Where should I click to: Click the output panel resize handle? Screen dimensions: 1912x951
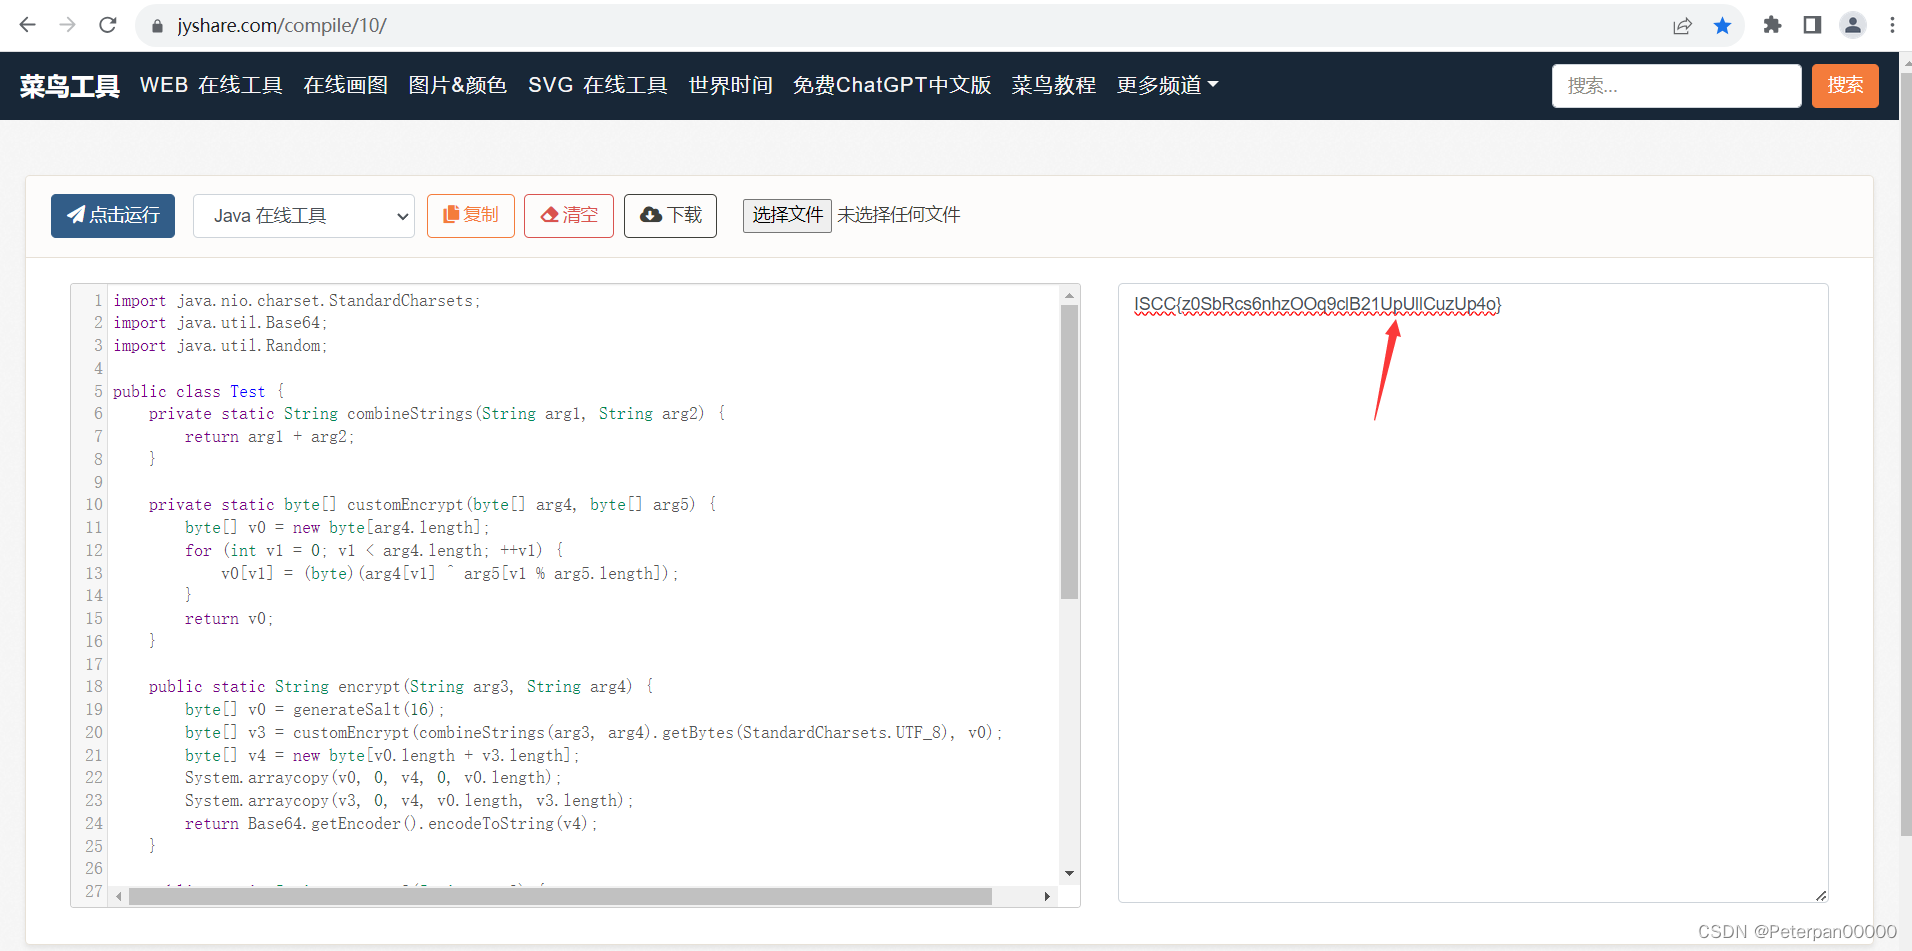[x=1821, y=895]
